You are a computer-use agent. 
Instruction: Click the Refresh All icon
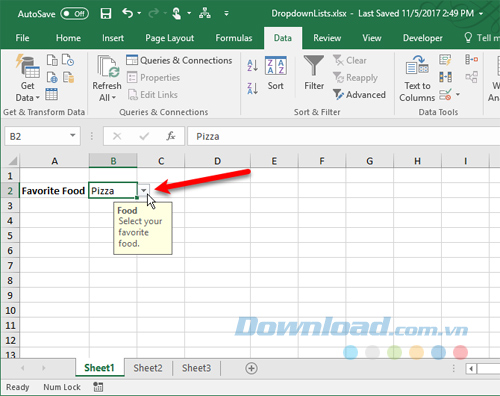(107, 66)
